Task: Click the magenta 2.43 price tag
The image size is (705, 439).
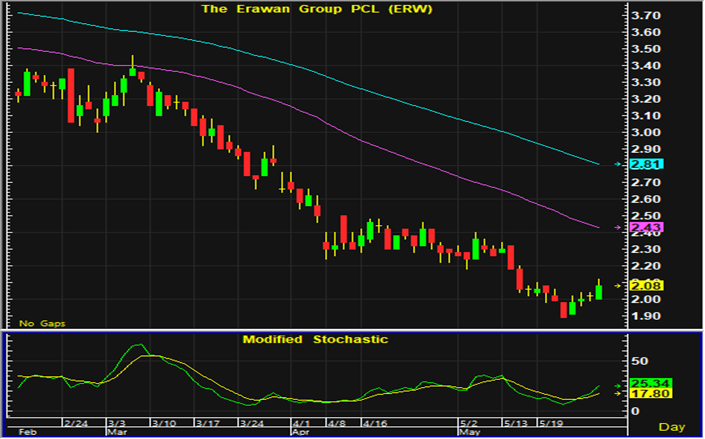Action: pos(647,228)
